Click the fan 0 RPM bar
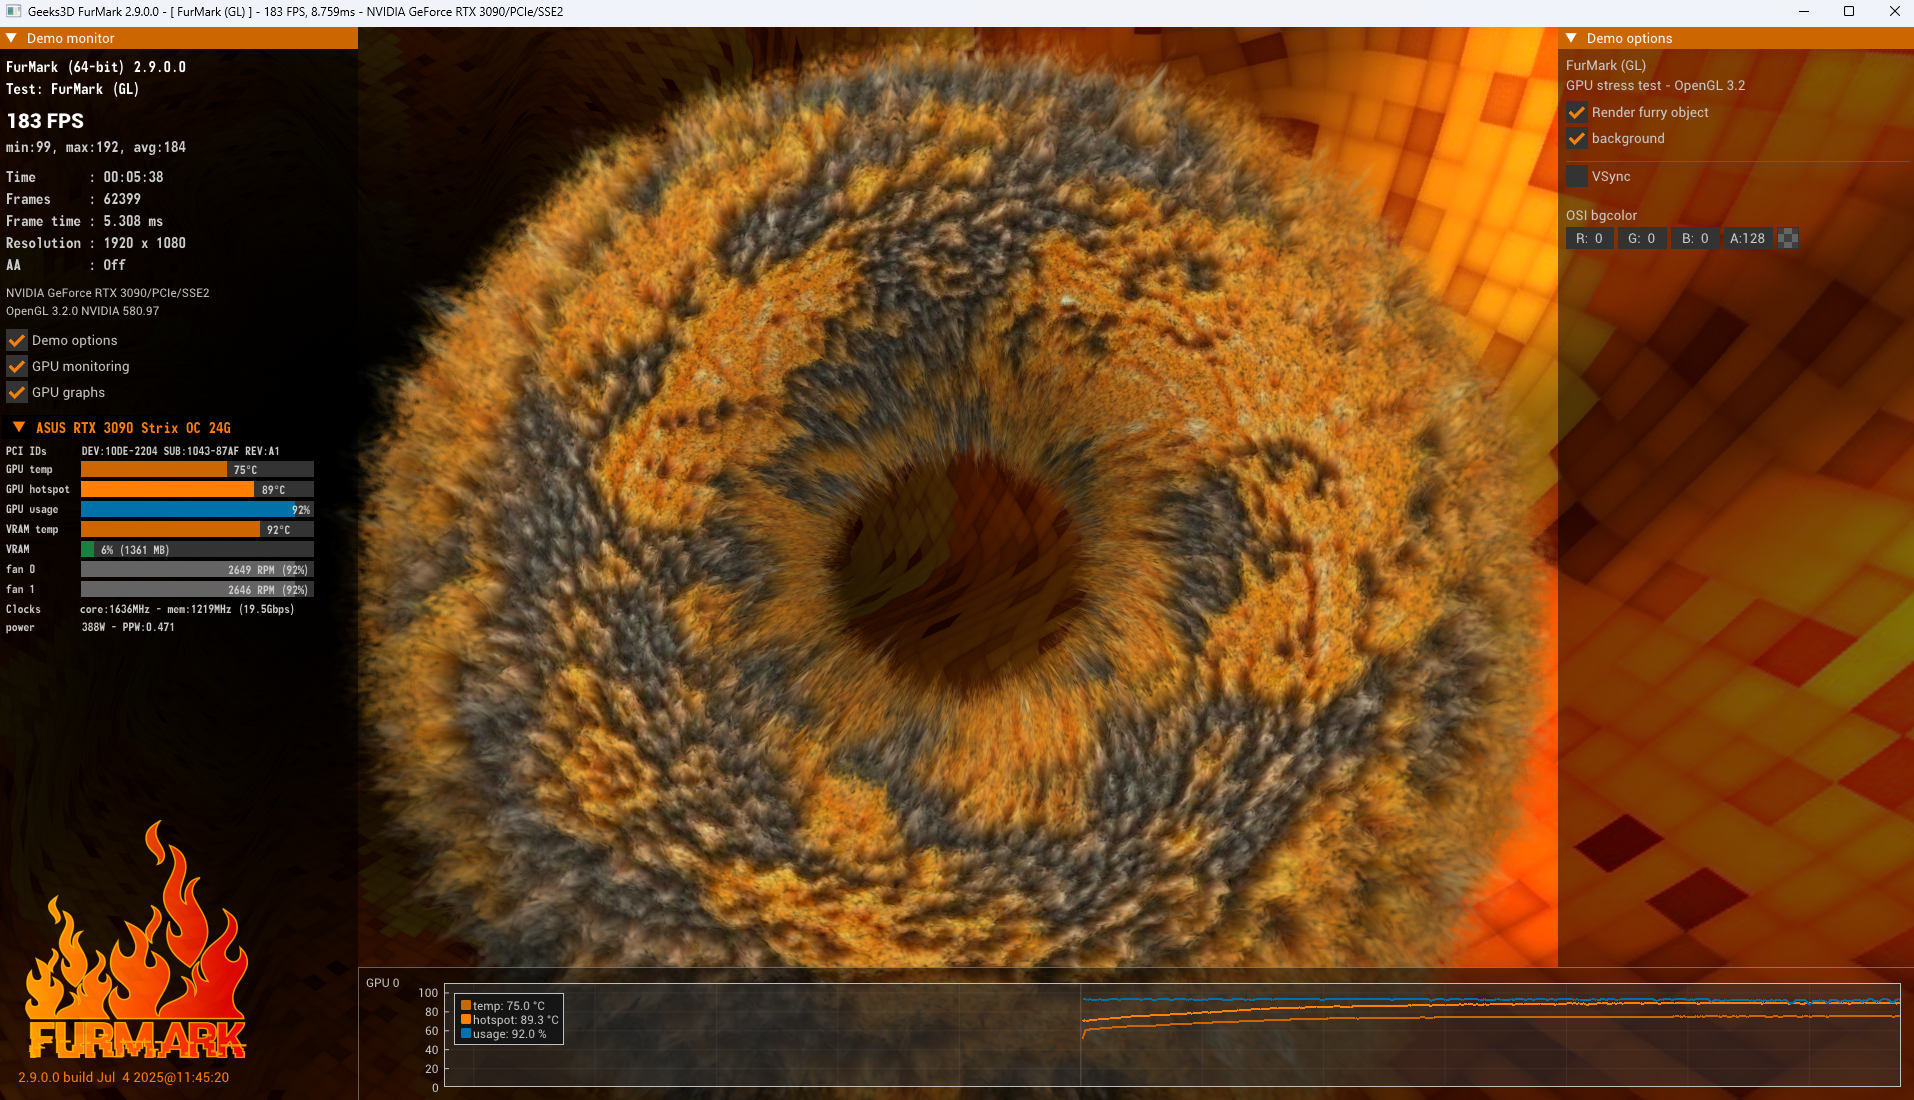The width and height of the screenshot is (1914, 1100). tap(197, 569)
